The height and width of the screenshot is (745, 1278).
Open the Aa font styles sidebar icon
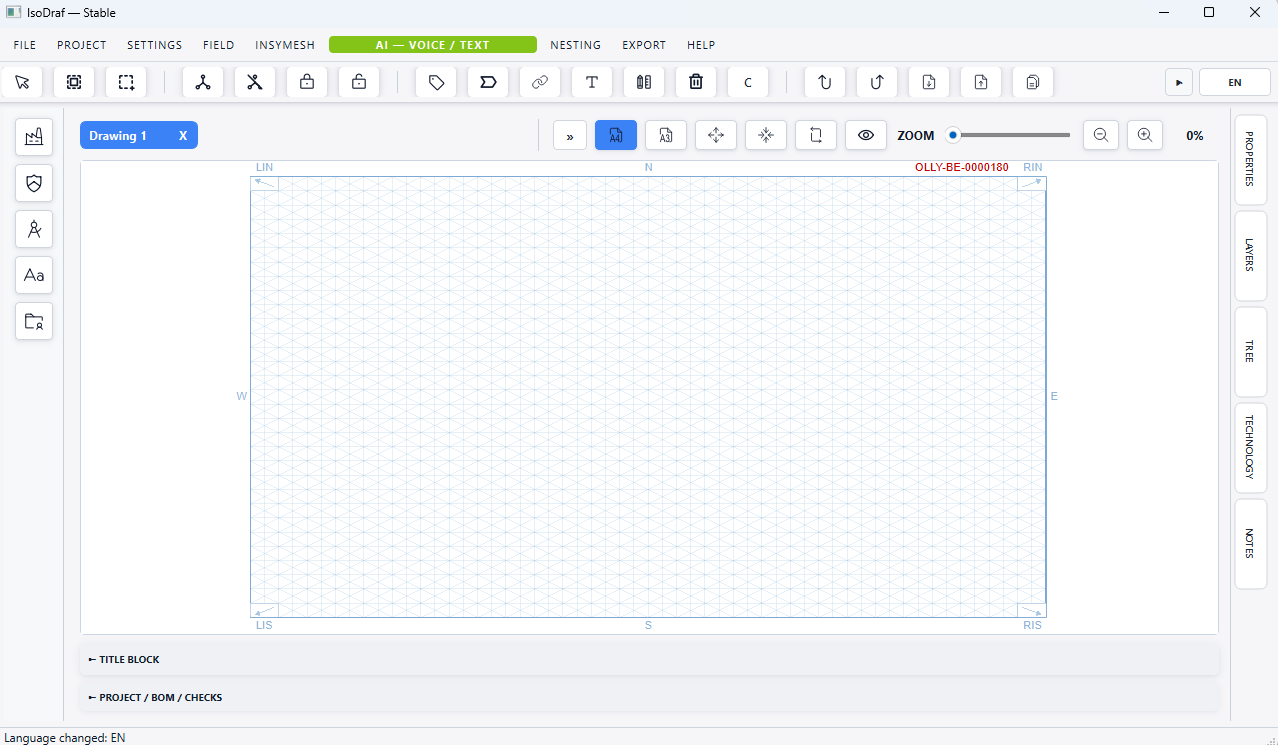tap(34, 274)
